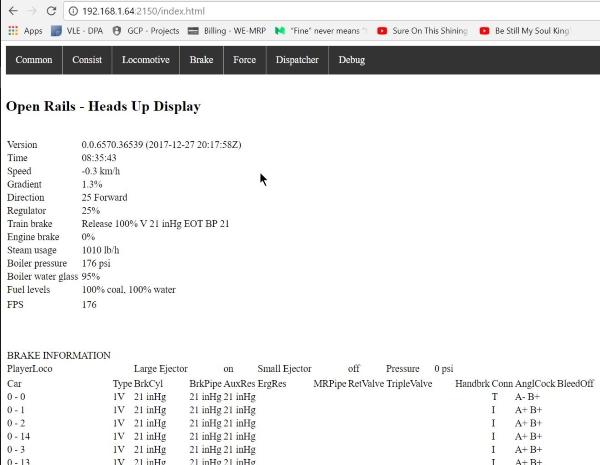Click the gradient value 1.3%
600x465 pixels.
92,184
